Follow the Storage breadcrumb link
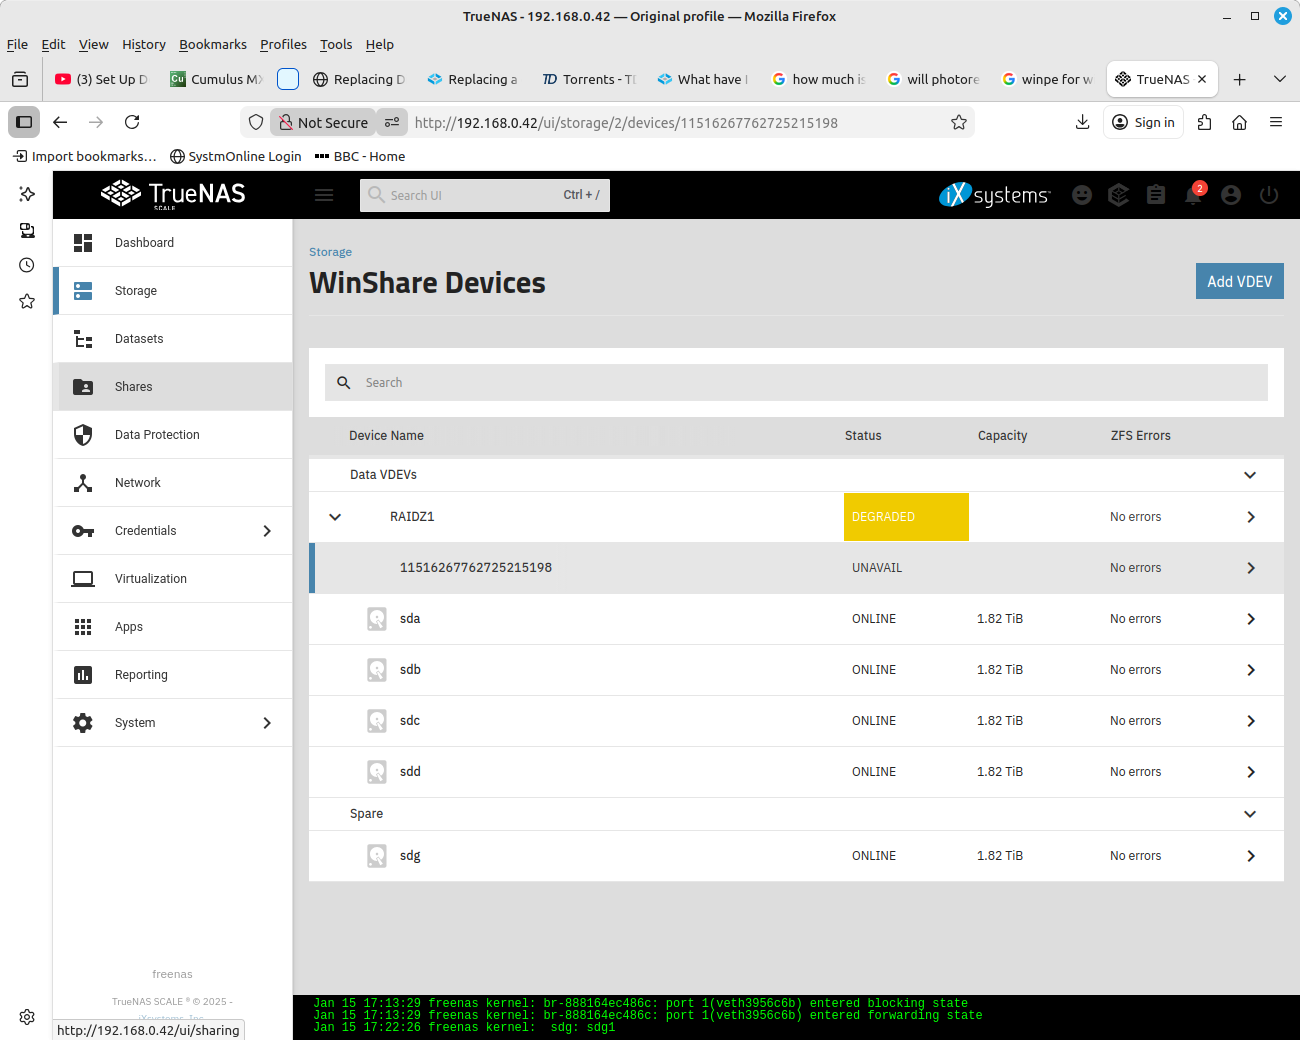1300x1040 pixels. (x=330, y=252)
